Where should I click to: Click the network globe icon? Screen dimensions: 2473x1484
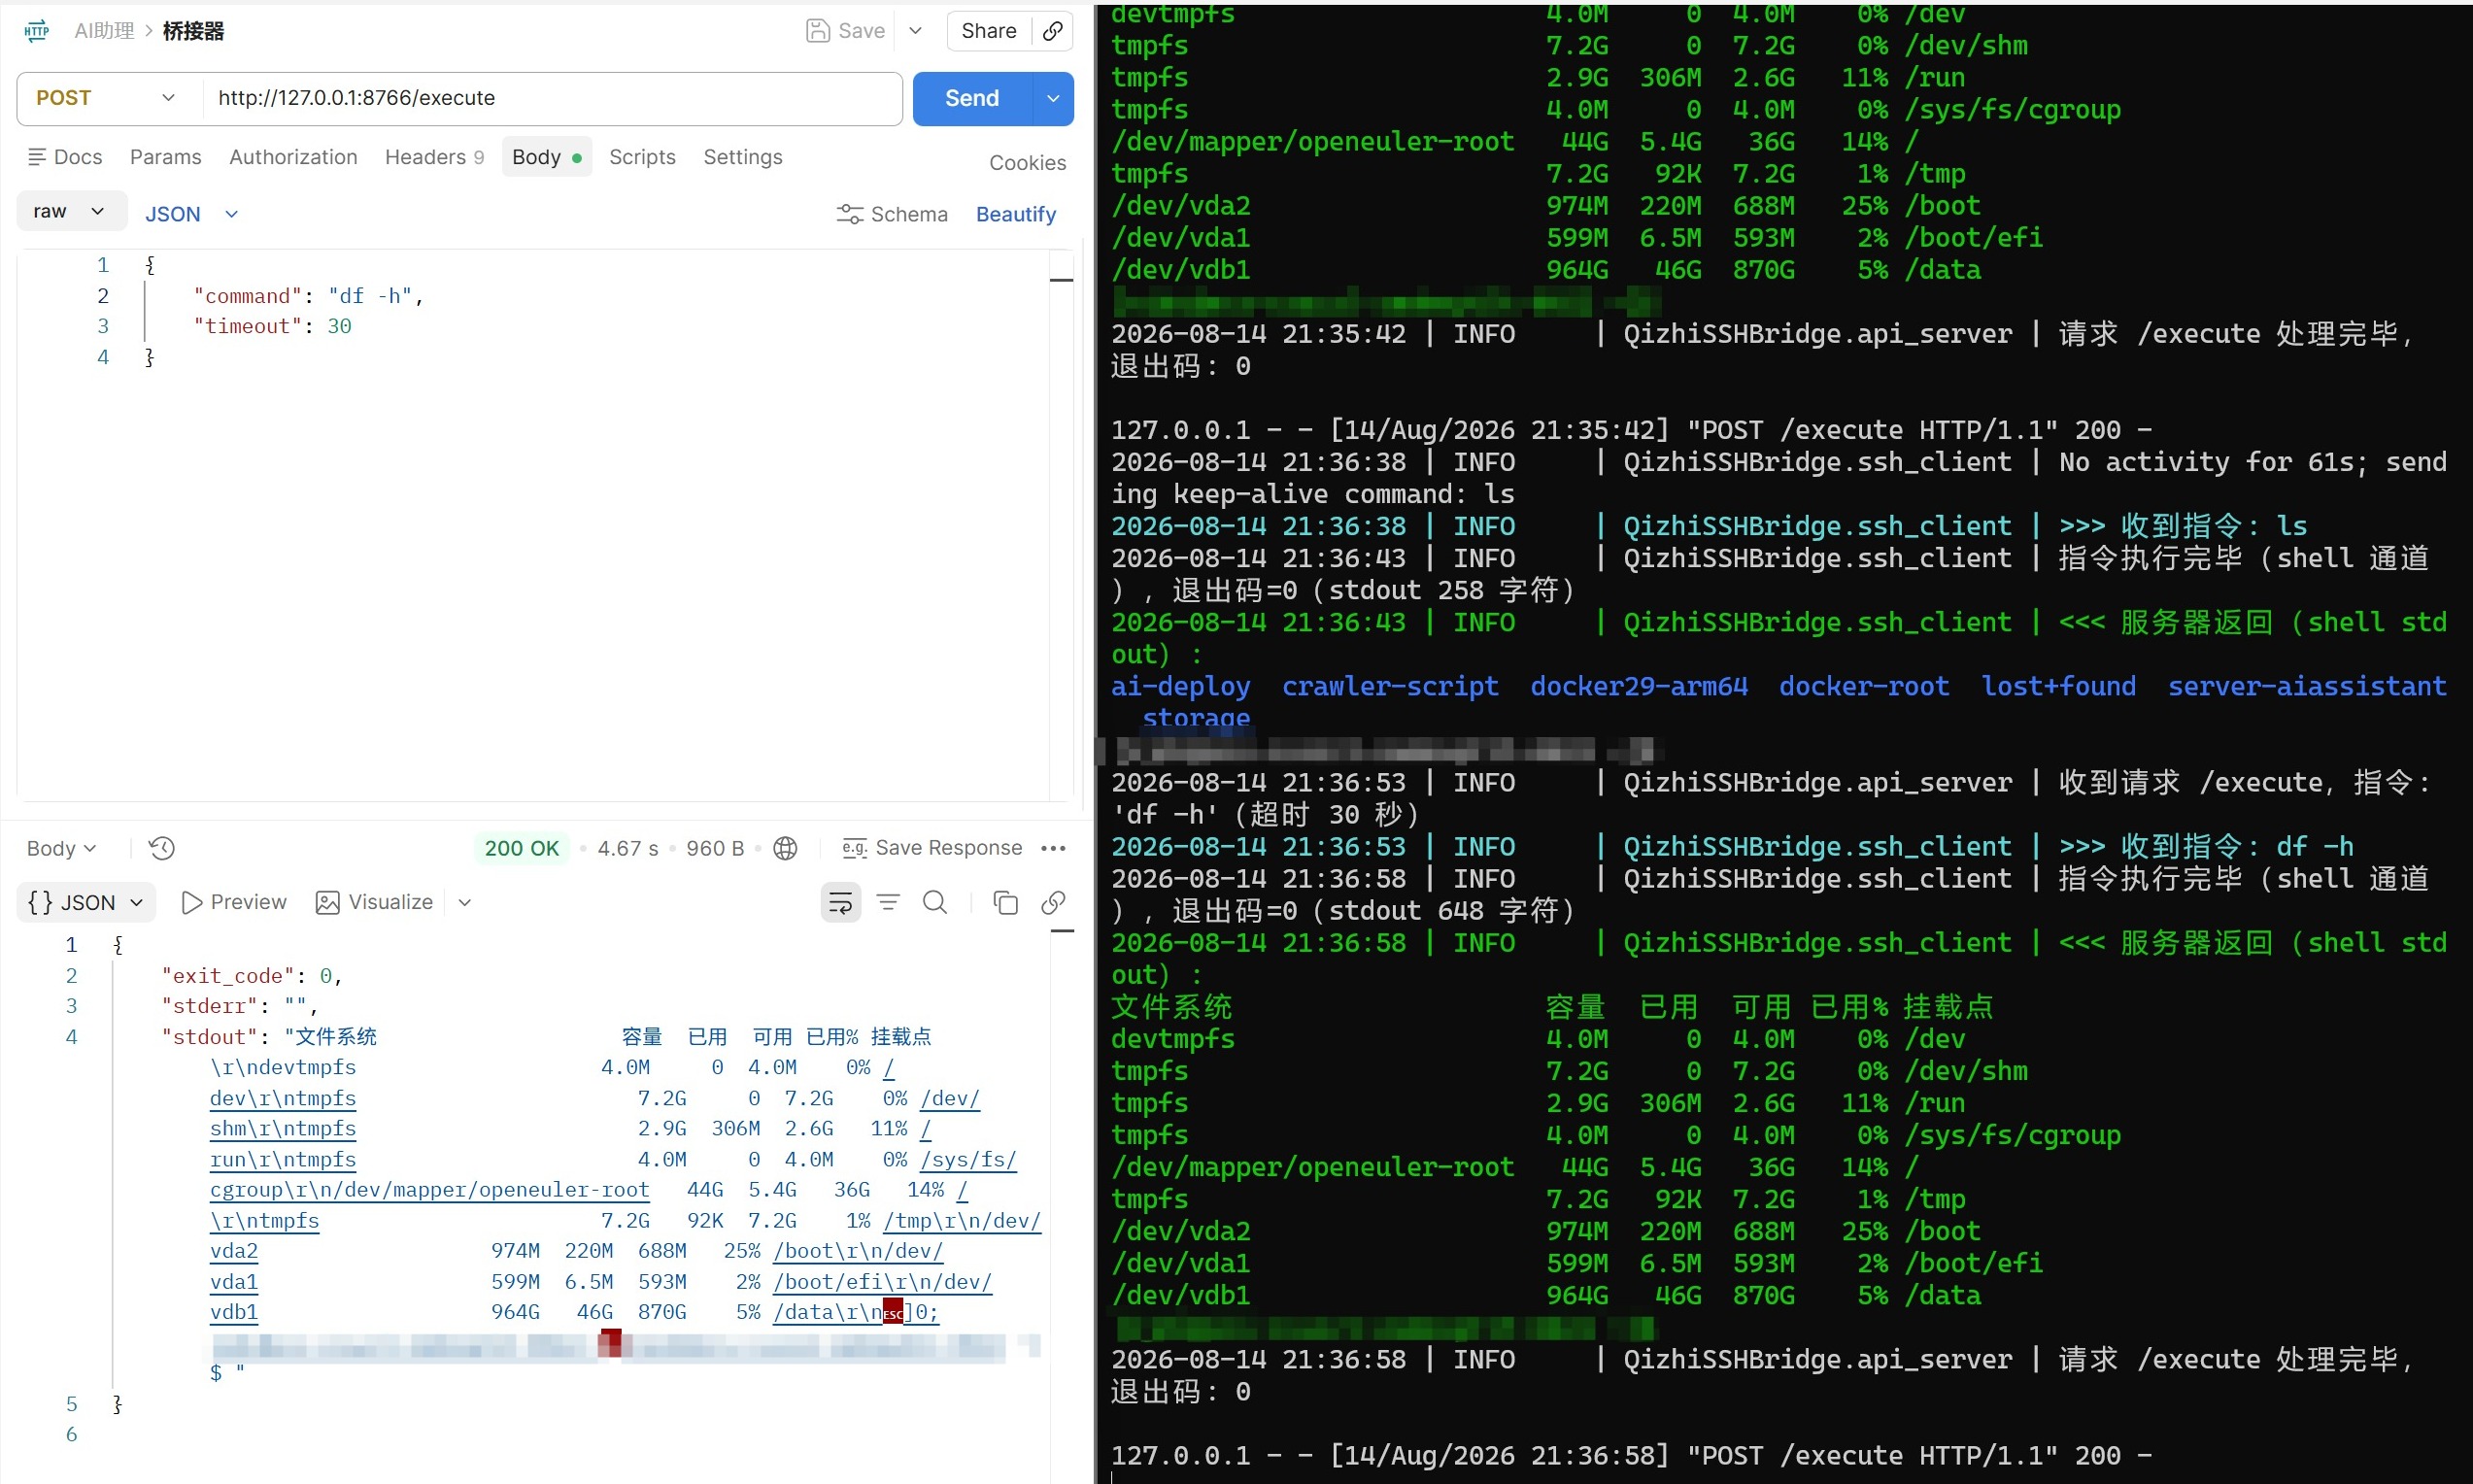pos(786,848)
